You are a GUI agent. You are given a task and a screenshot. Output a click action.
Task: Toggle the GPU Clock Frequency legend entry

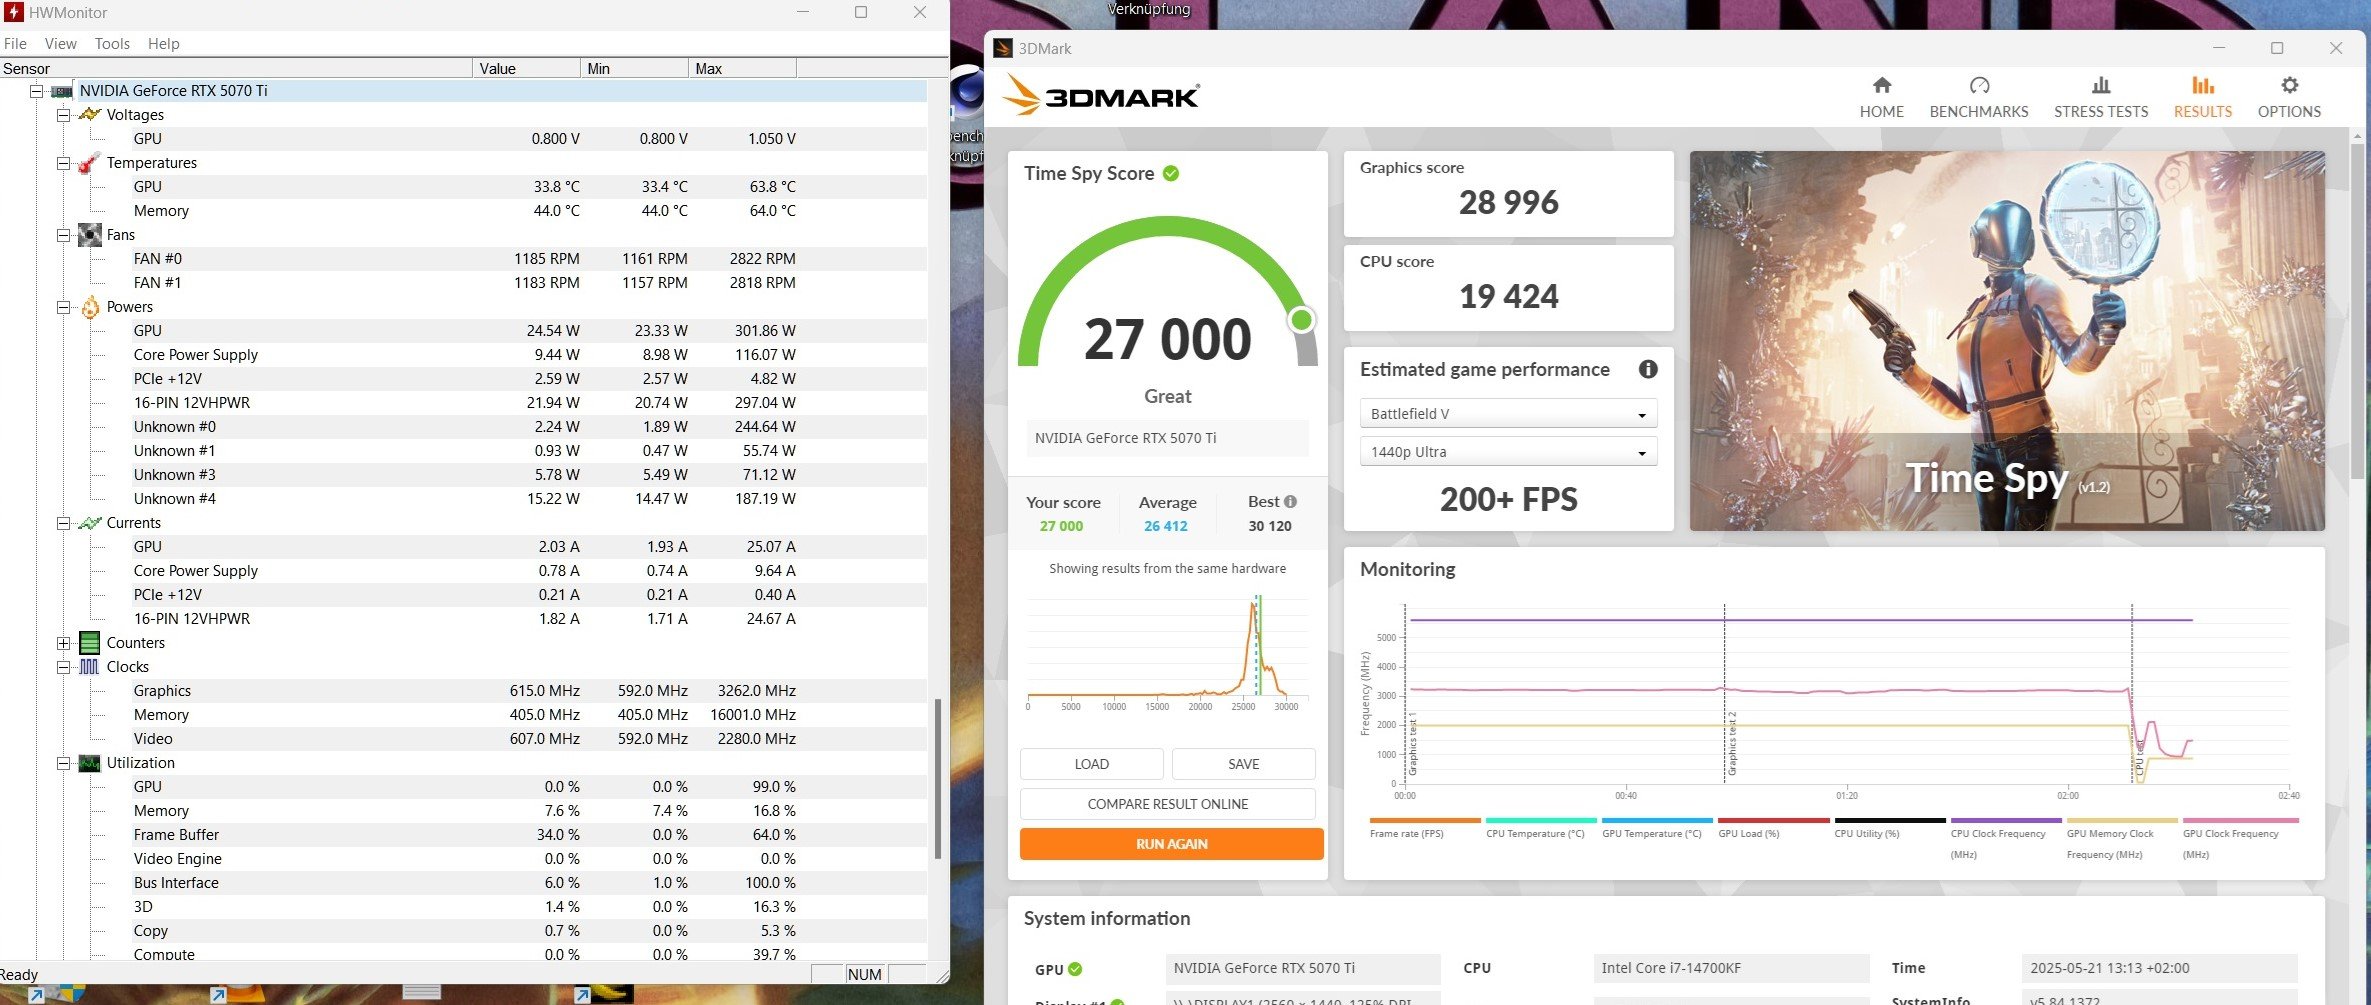[2238, 839]
